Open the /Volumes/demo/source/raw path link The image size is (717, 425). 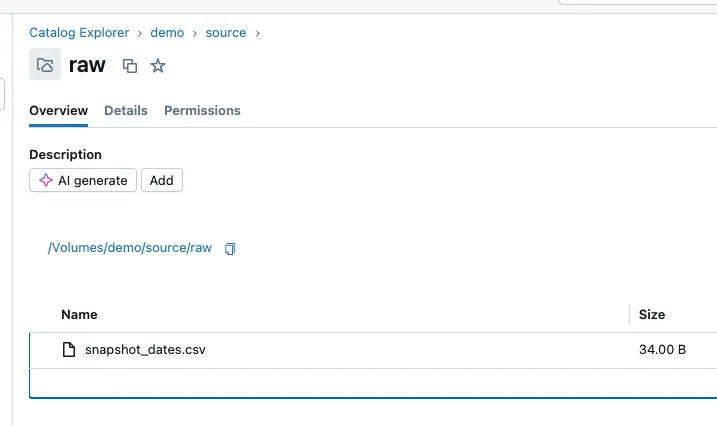(x=130, y=248)
